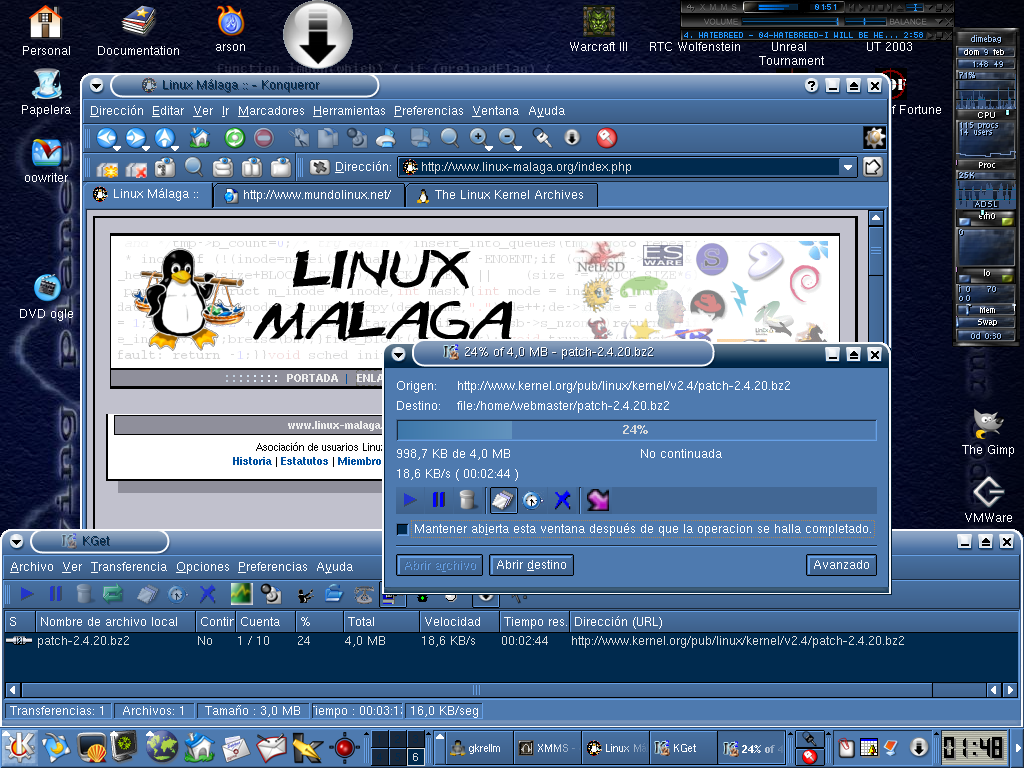Viewport: 1024px width, 768px height.
Task: Open Konqueror address URL dropdown
Action: coord(848,167)
